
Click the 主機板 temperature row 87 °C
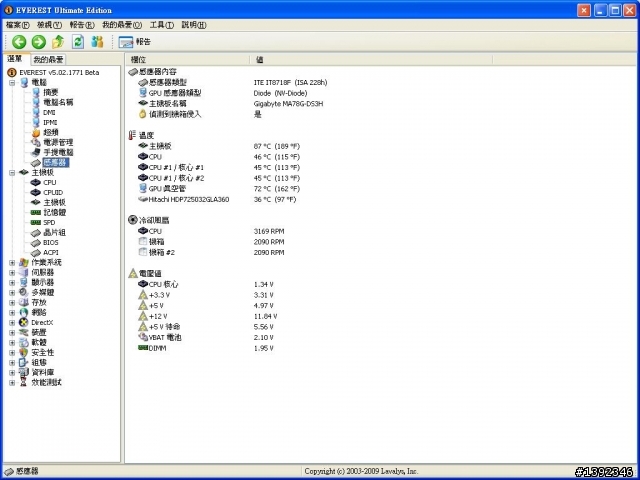pos(219,146)
